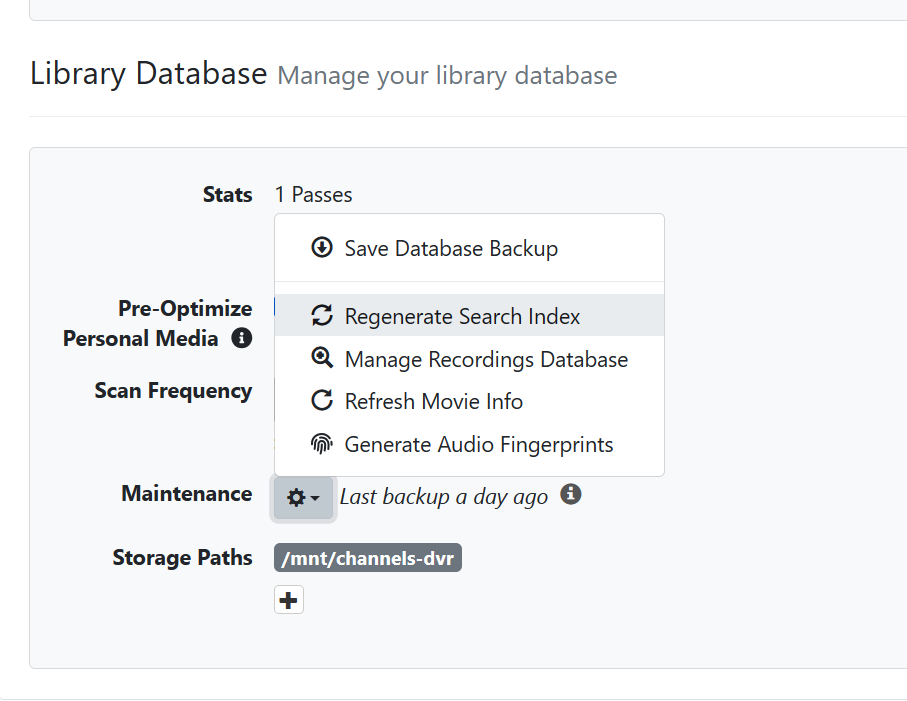Click the info icon beside Pre-Optimize Personal Media
The image size is (907, 701).
(x=241, y=338)
